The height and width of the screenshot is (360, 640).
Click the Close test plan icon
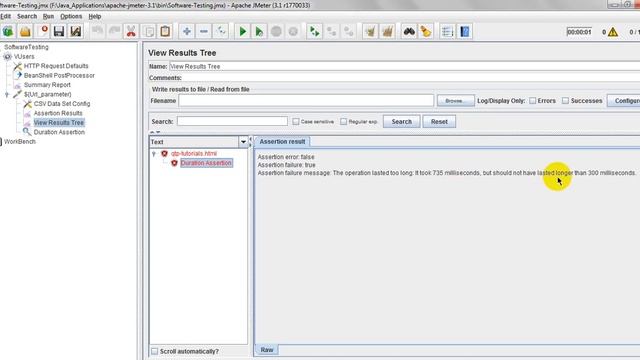pos(43,31)
